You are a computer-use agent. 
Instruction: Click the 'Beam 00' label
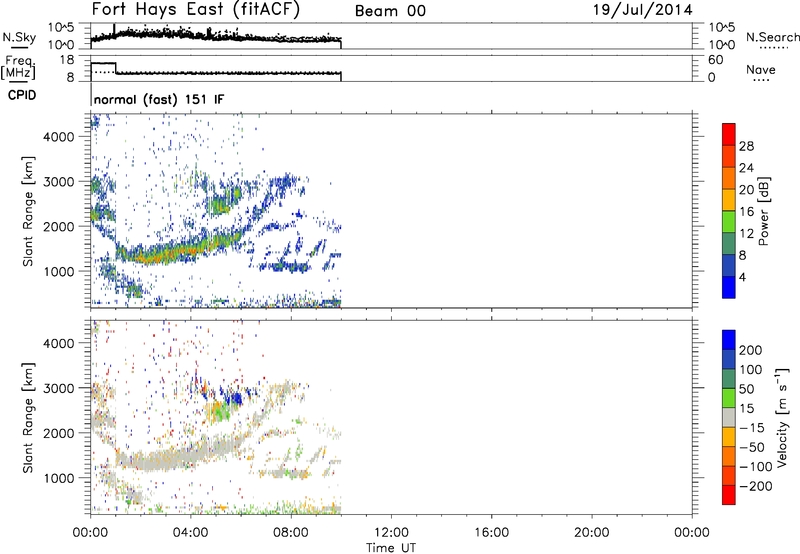pyautogui.click(x=390, y=11)
